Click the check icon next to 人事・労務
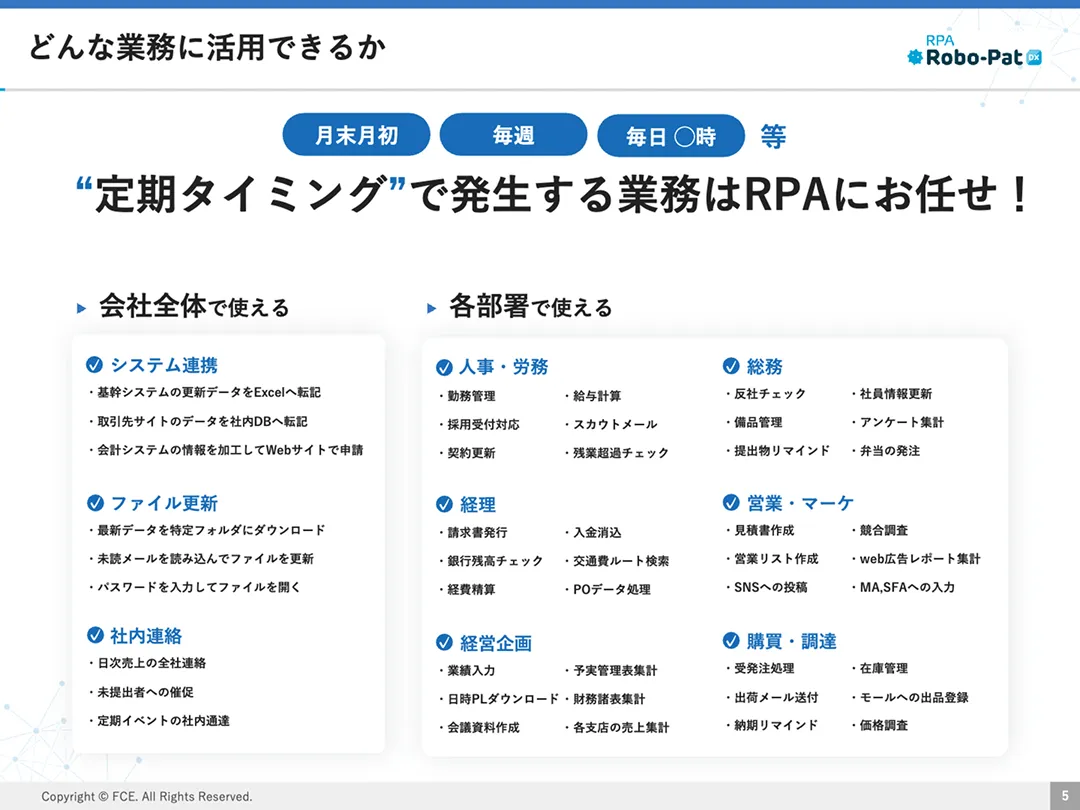This screenshot has height=810, width=1080. coord(444,367)
